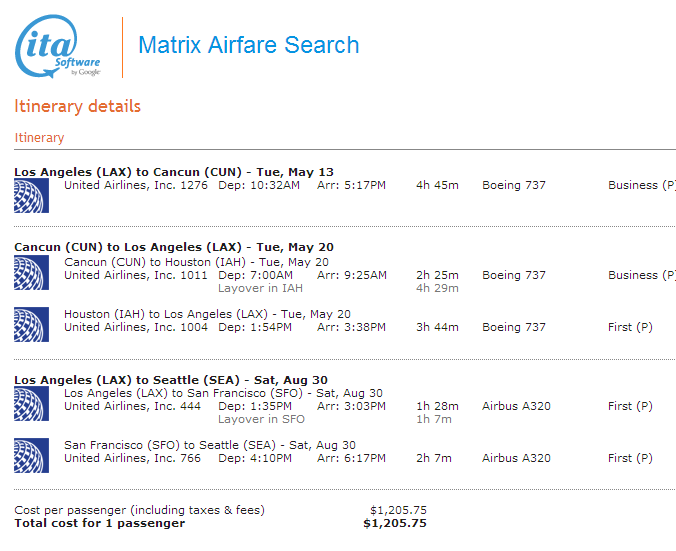Screen dimensions: 676x551
Task: Click Houston to Los Angeles segment title
Action: pyautogui.click(x=207, y=314)
